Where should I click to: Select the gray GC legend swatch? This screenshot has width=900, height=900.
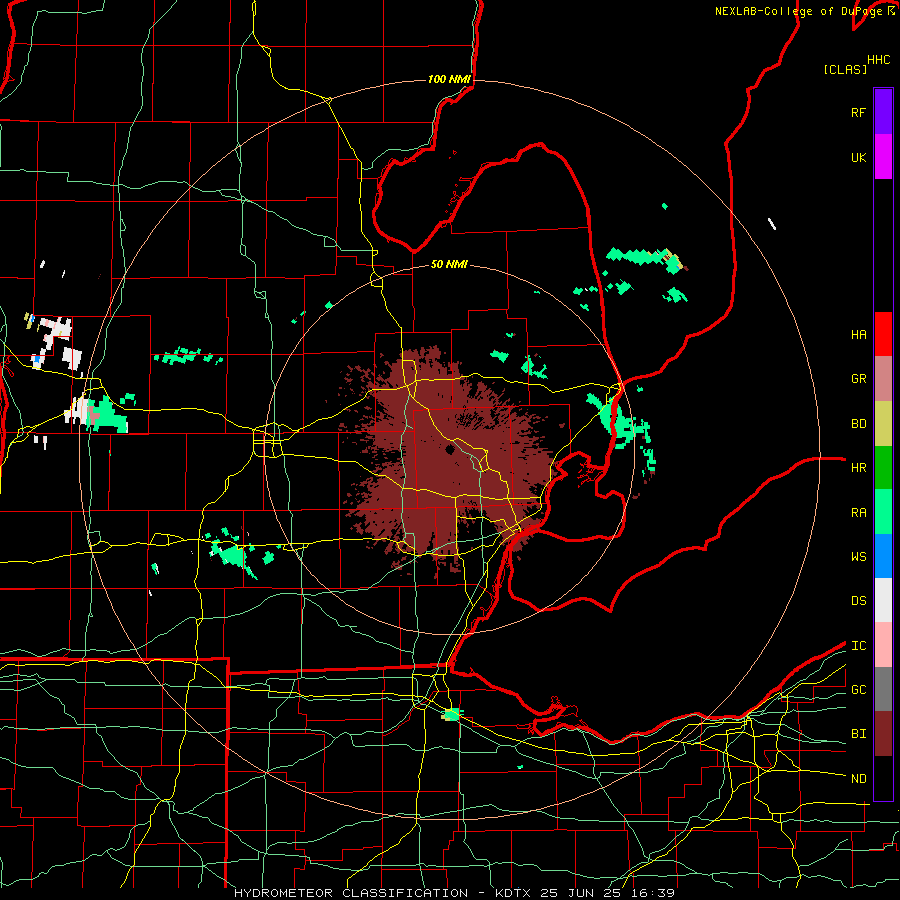coord(883,689)
